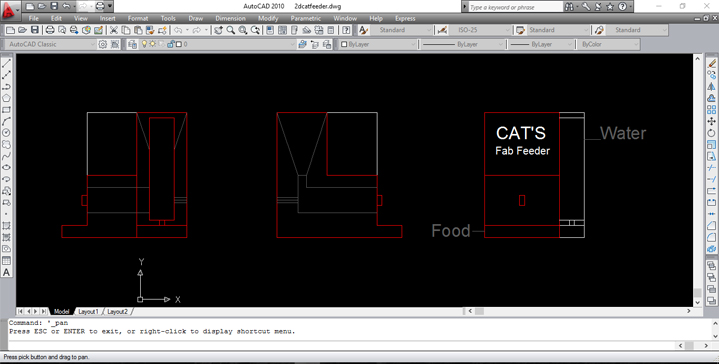Click the command line input area

(342, 345)
